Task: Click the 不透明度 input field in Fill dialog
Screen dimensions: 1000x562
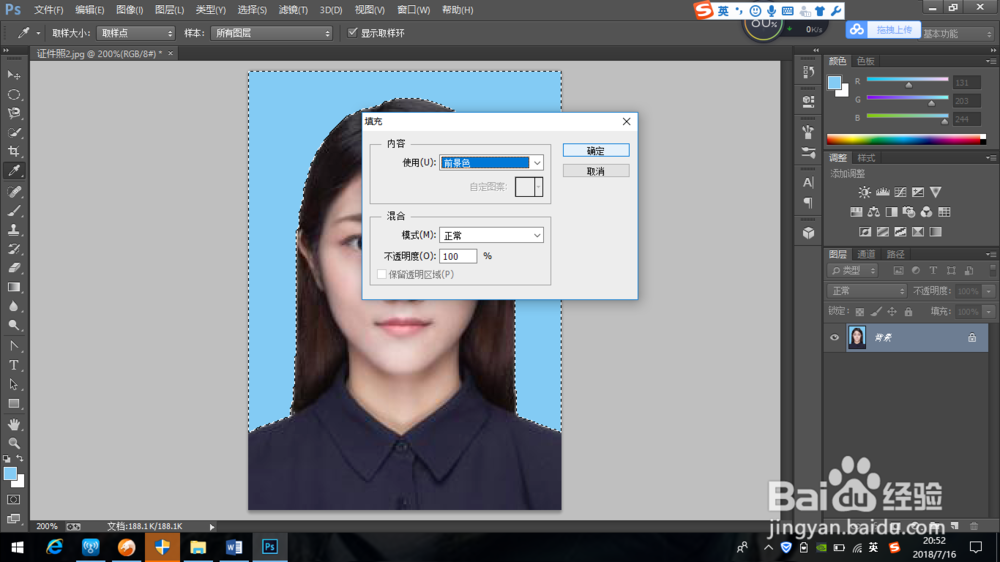Action: [458, 256]
